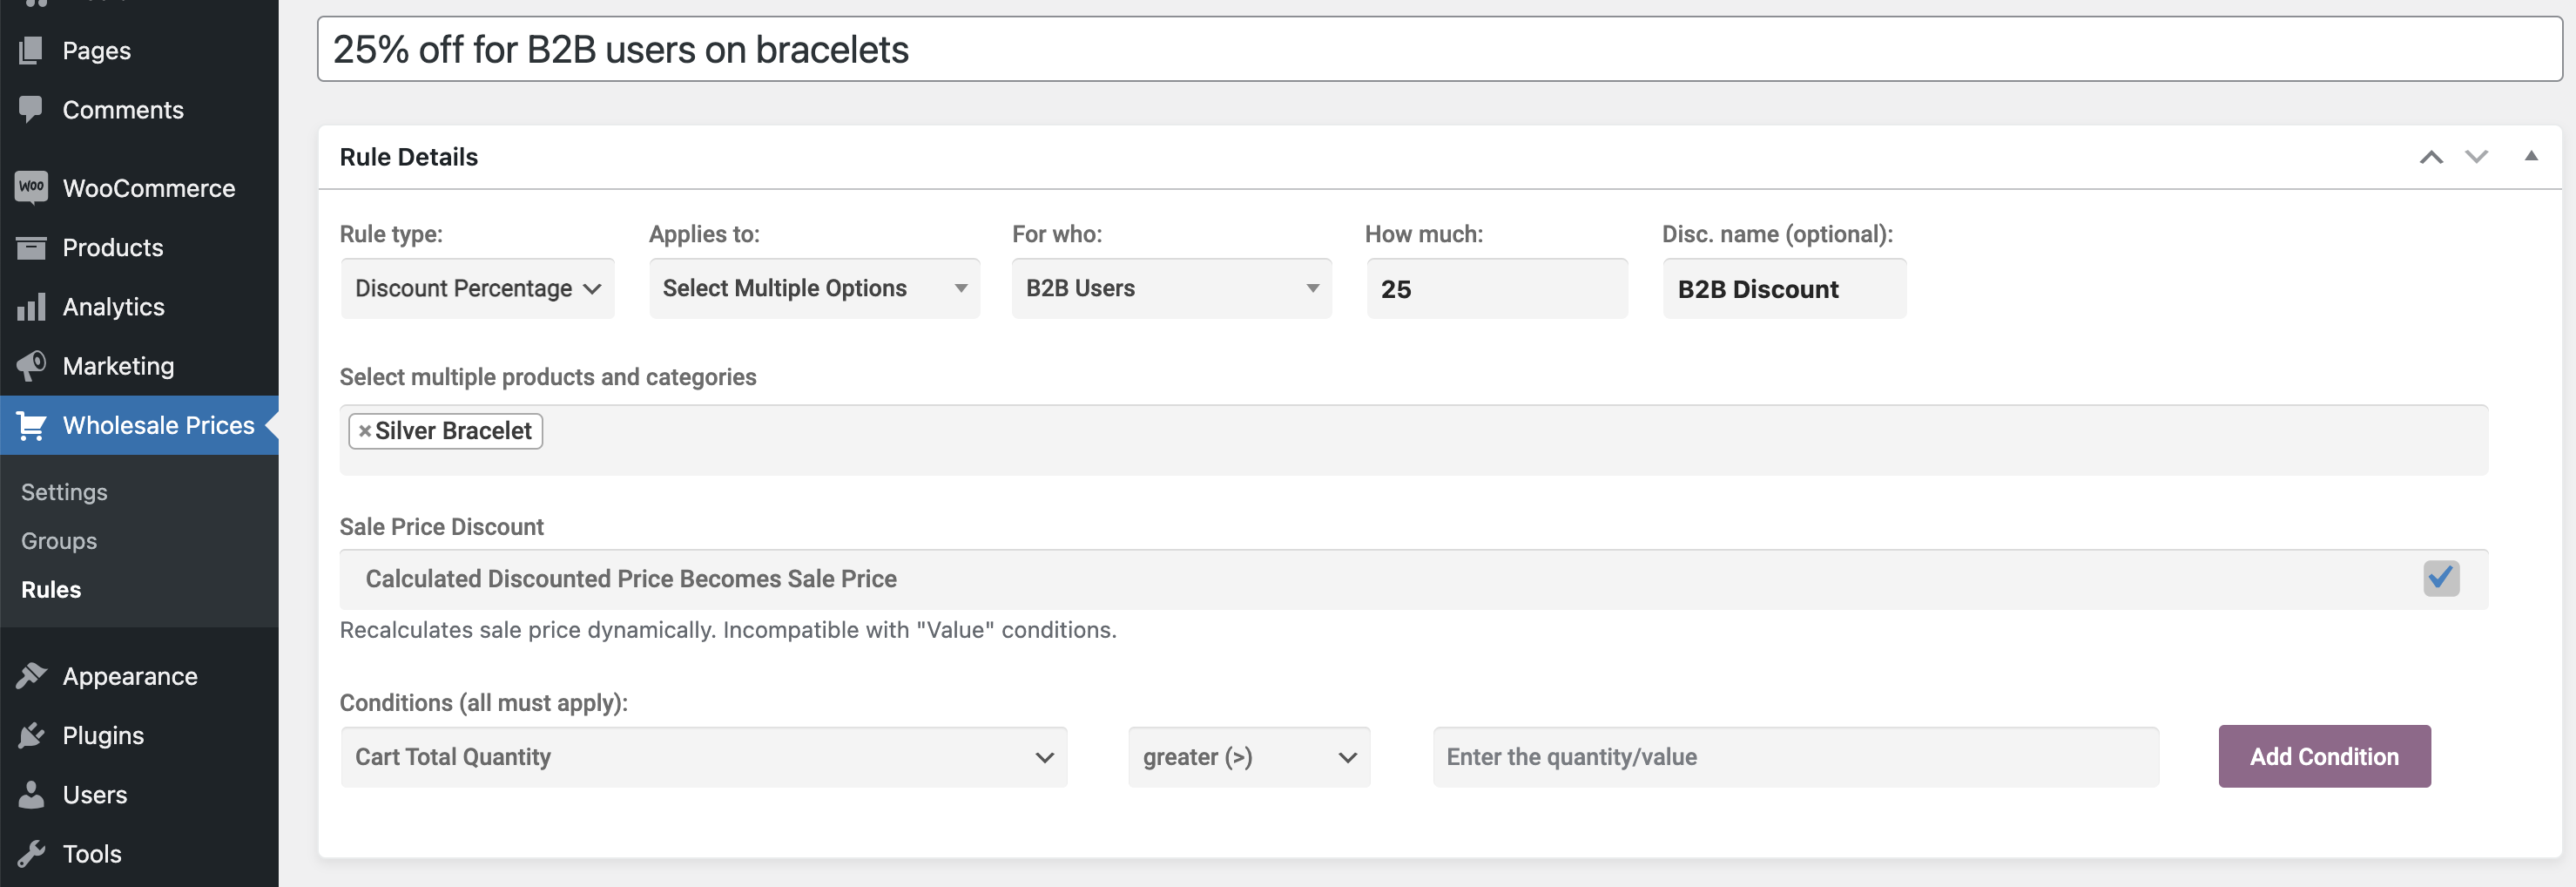This screenshot has height=887, width=2576.
Task: Open the greater (>) operator dropdown
Action: point(1249,757)
